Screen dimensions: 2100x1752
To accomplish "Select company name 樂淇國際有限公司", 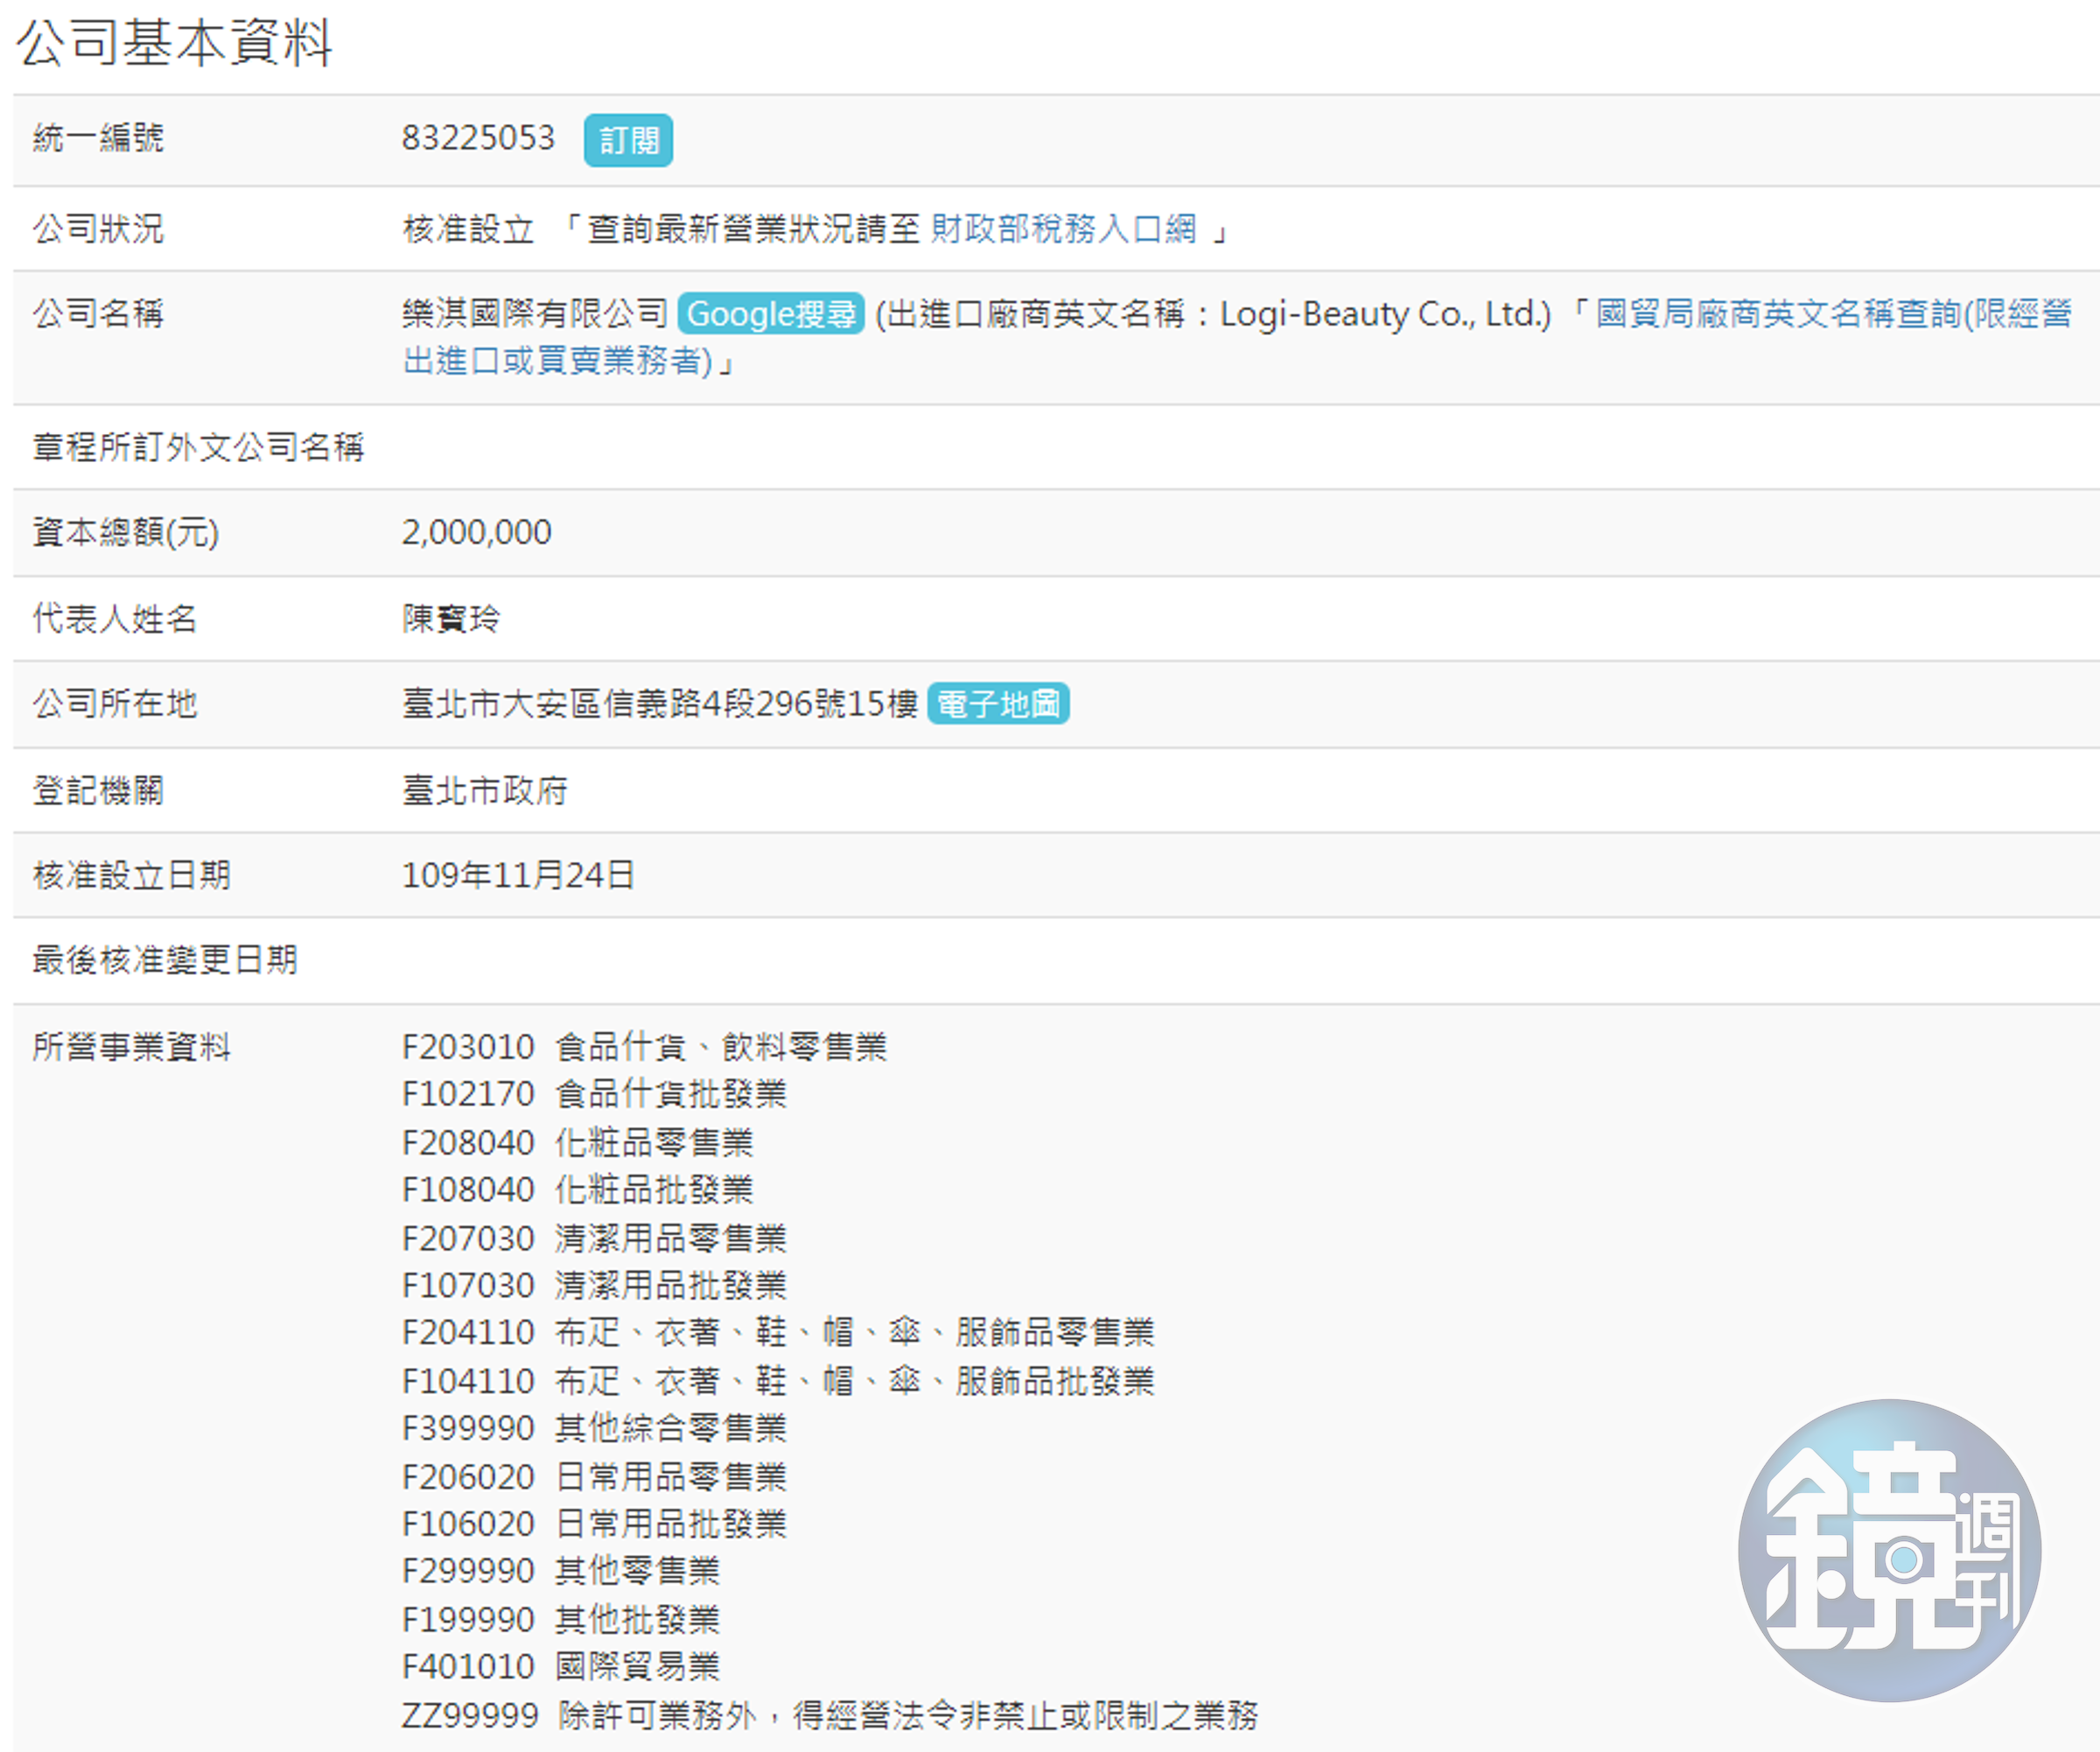I will [x=535, y=314].
